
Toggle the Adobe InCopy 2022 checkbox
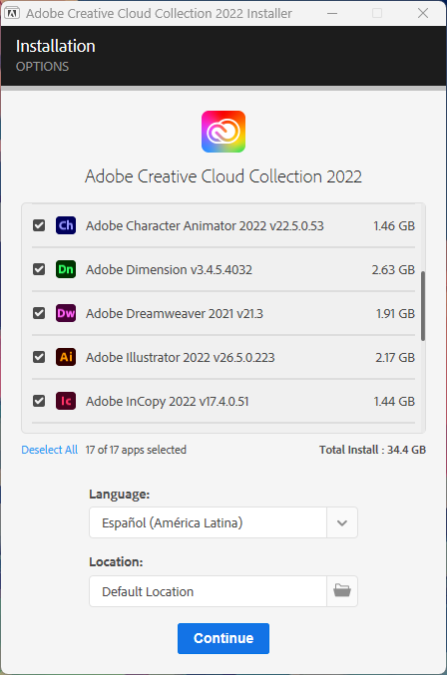coord(39,401)
